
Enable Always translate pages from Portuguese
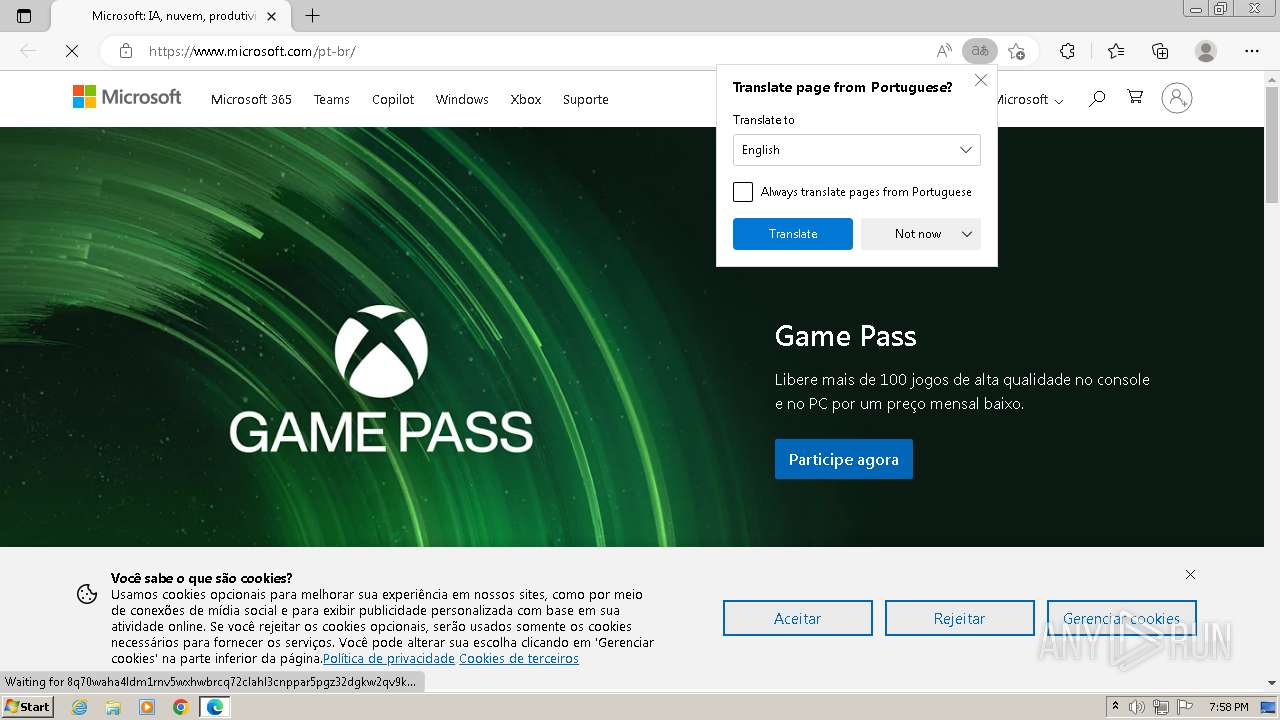[x=743, y=192]
